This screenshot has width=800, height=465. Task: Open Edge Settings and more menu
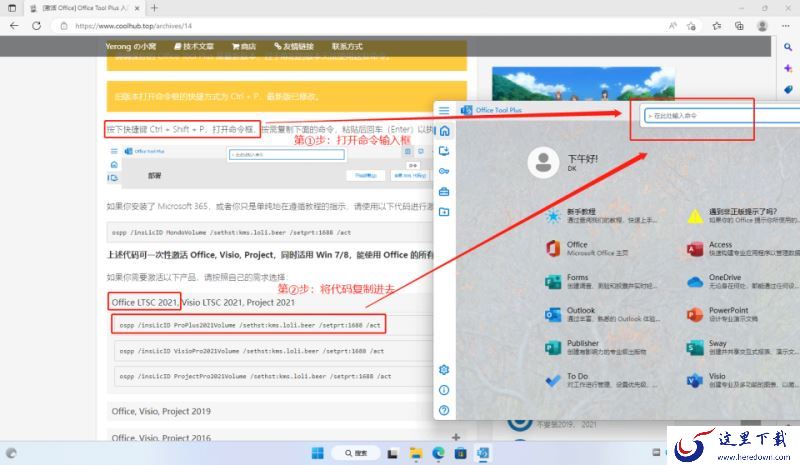(785, 26)
